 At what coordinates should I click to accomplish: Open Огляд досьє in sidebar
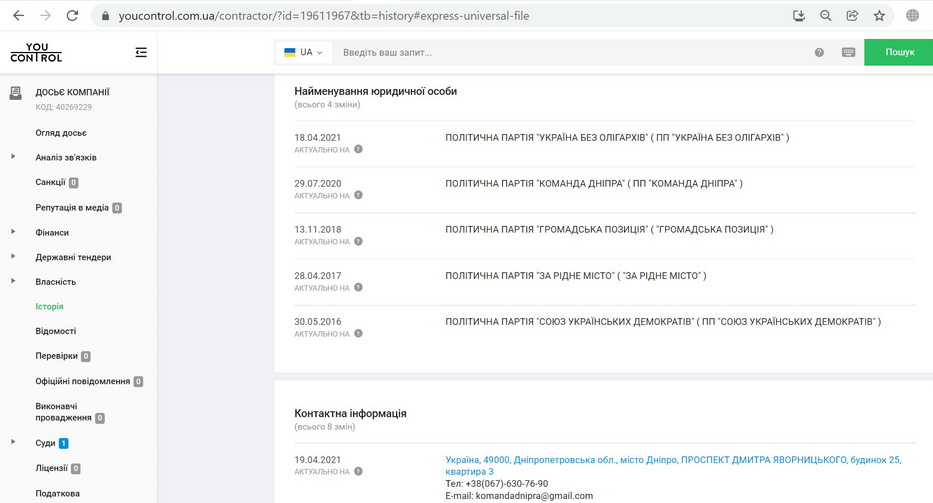pyautogui.click(x=61, y=133)
